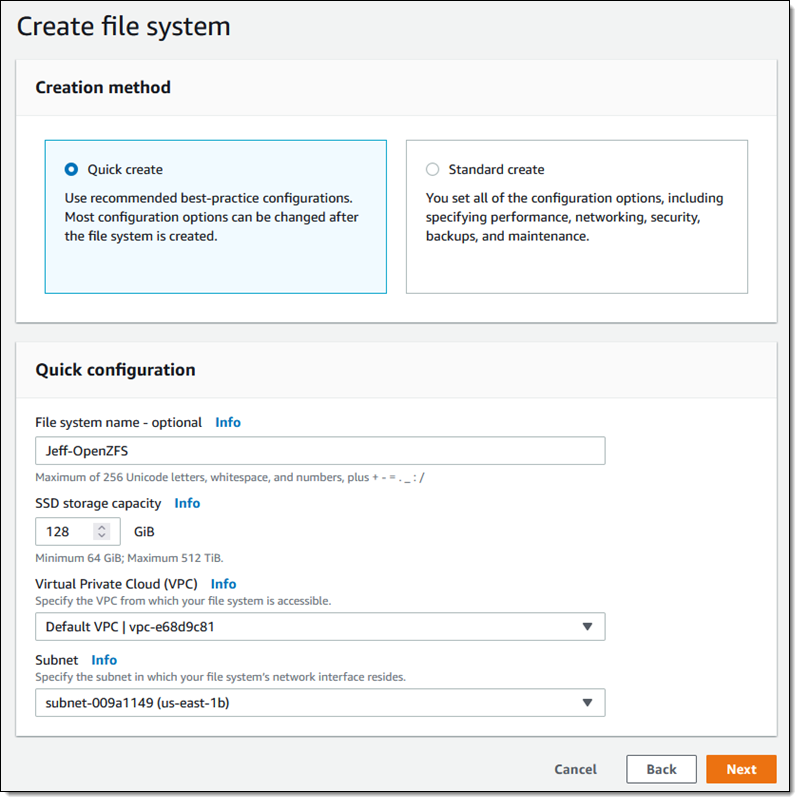Expand the Subnet dropdown arrow

587,703
